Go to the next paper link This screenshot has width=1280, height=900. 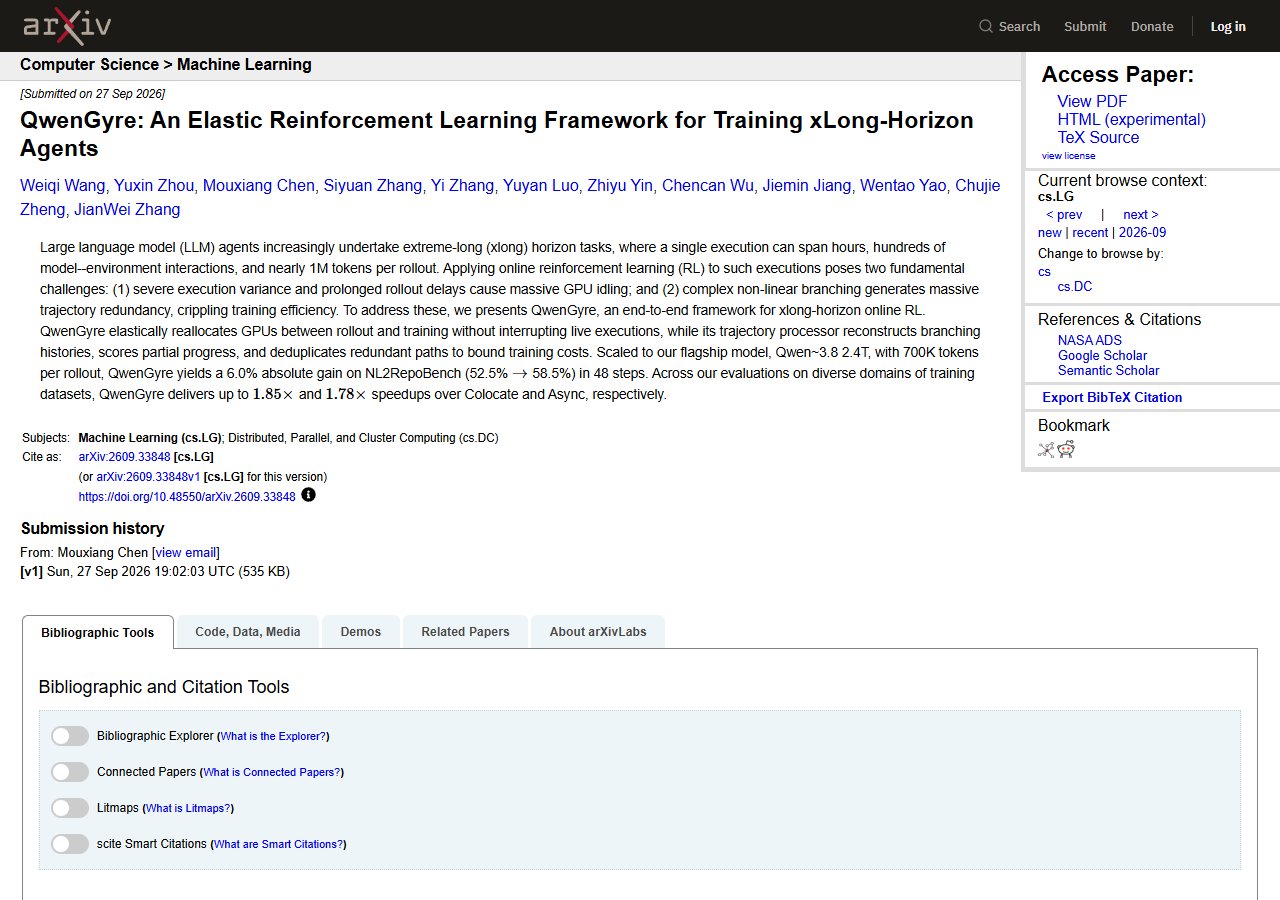[1141, 215]
